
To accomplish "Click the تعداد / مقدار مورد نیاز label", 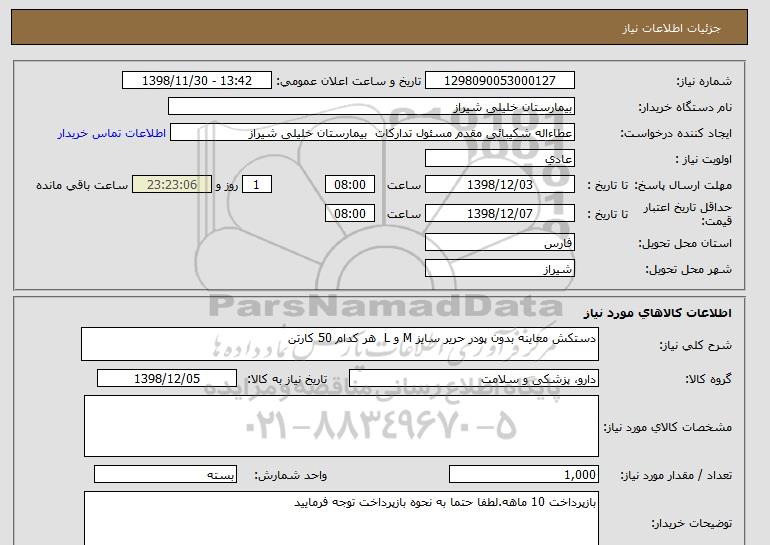I will 676,475.
